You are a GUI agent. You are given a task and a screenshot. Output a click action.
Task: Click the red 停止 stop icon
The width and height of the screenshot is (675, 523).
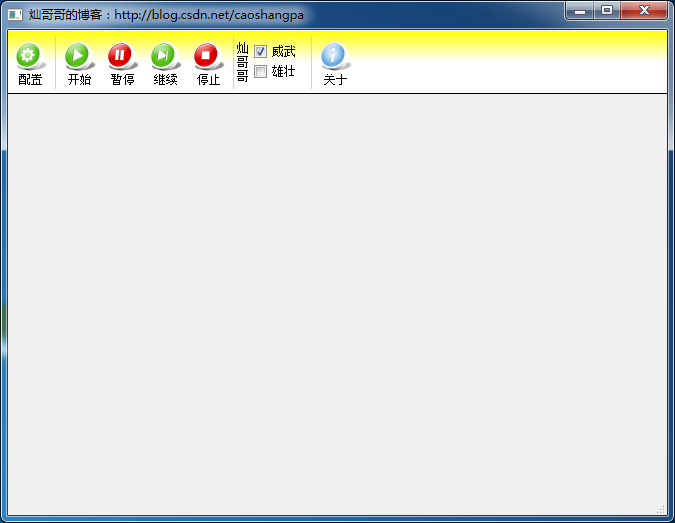click(207, 56)
